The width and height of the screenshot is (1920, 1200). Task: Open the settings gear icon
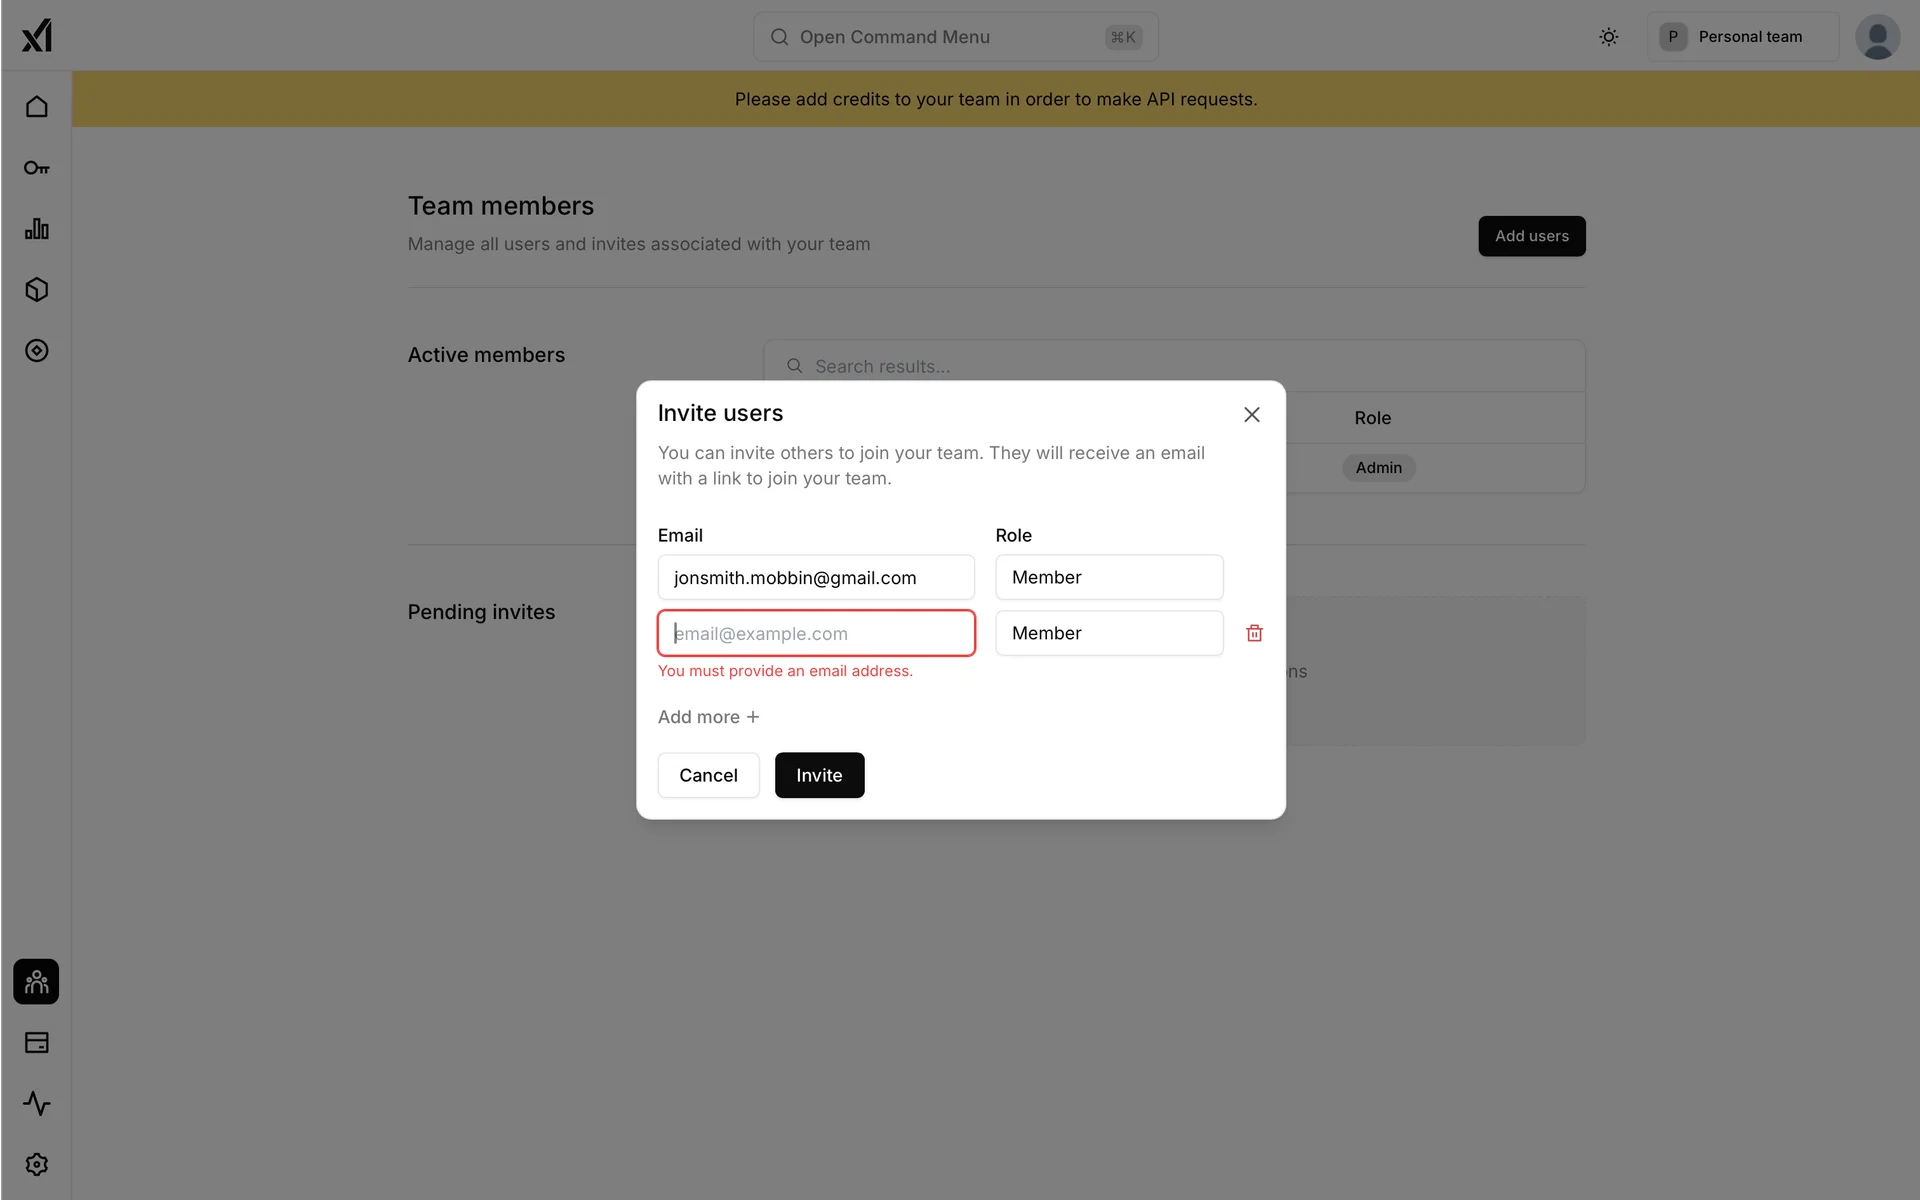point(37,1165)
